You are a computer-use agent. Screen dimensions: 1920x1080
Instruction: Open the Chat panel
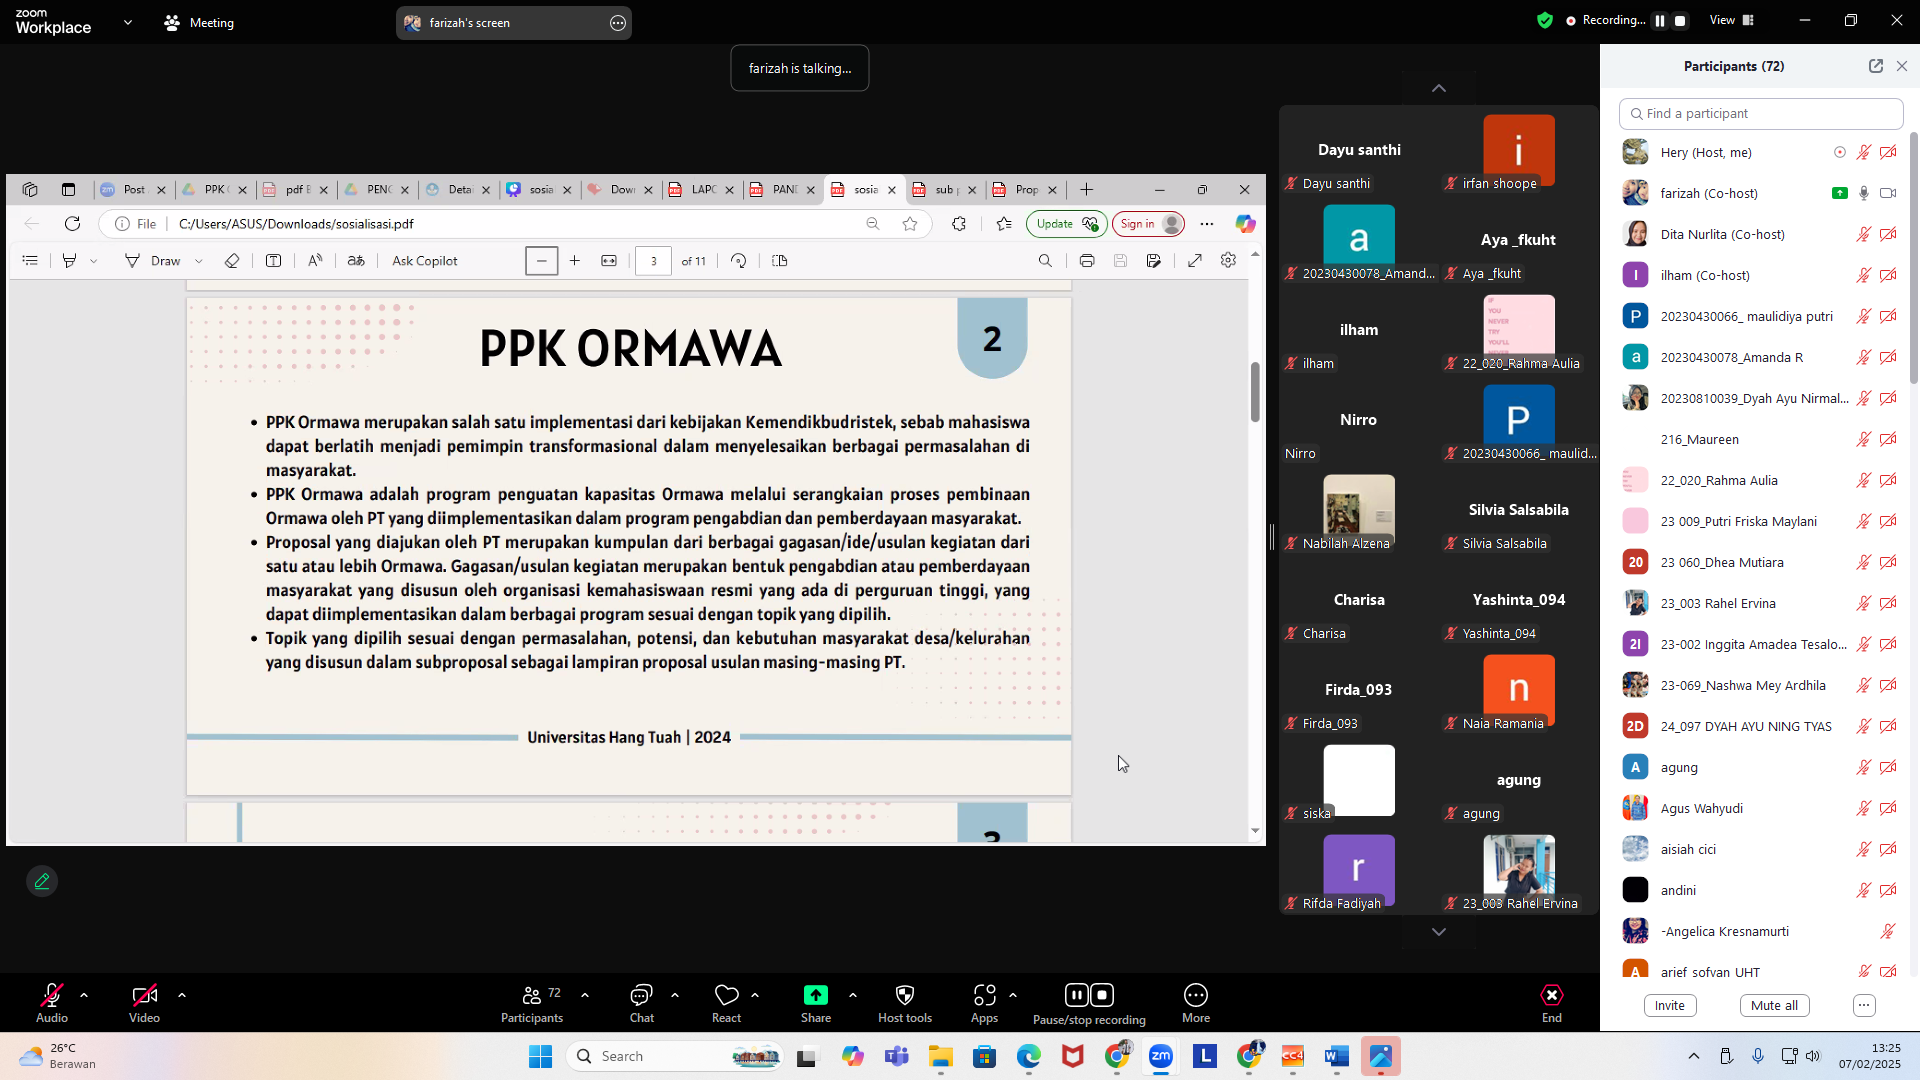641,995
